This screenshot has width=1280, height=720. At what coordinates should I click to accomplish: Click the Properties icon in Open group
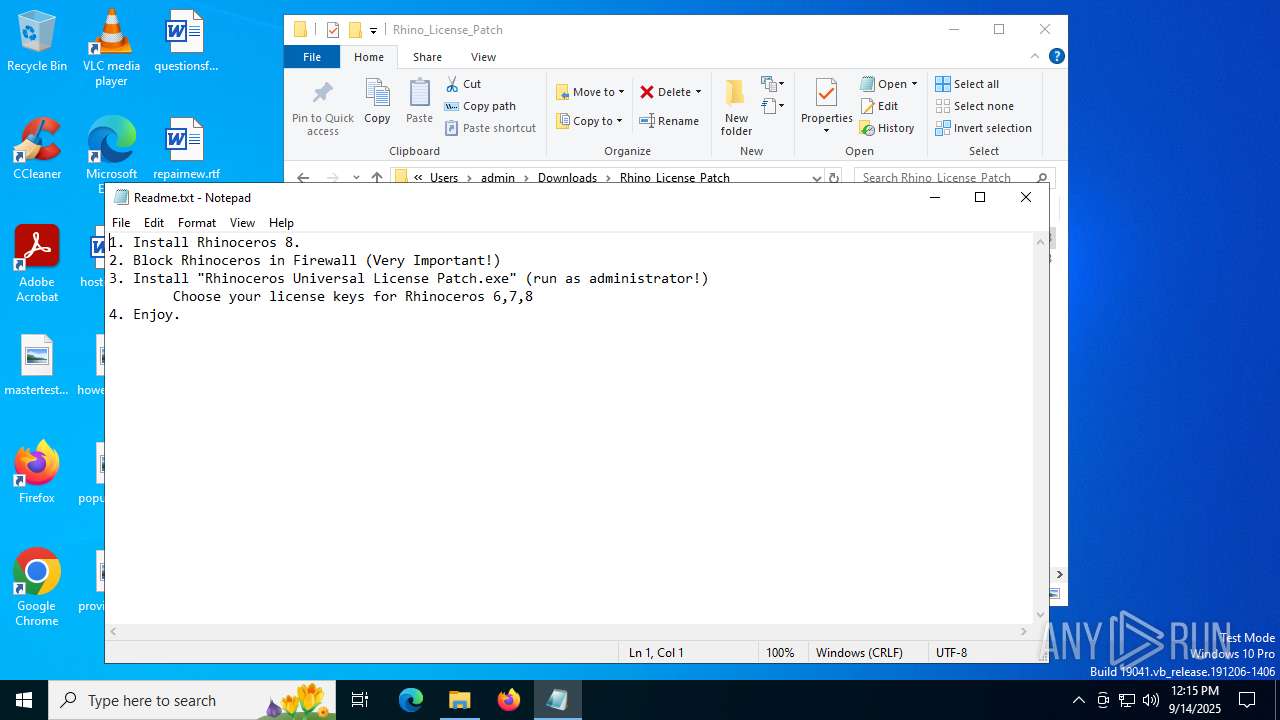(x=826, y=94)
